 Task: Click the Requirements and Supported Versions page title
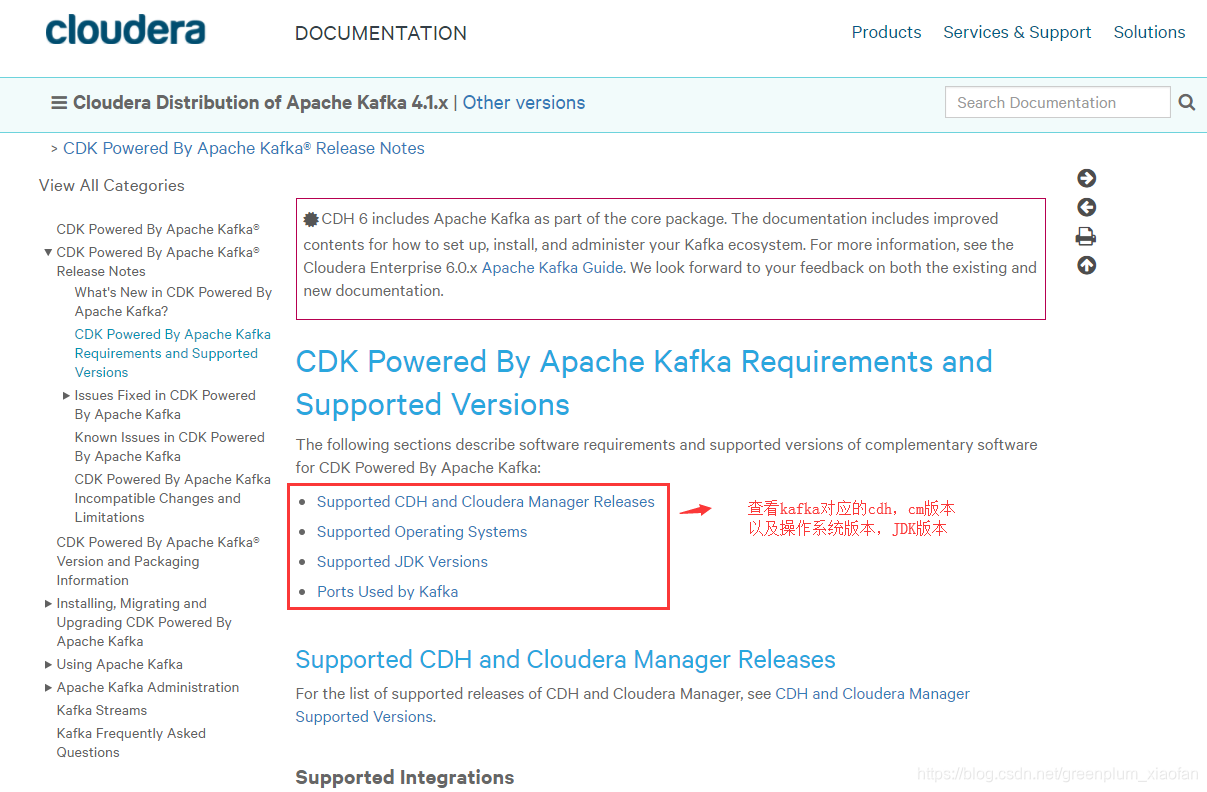[644, 383]
